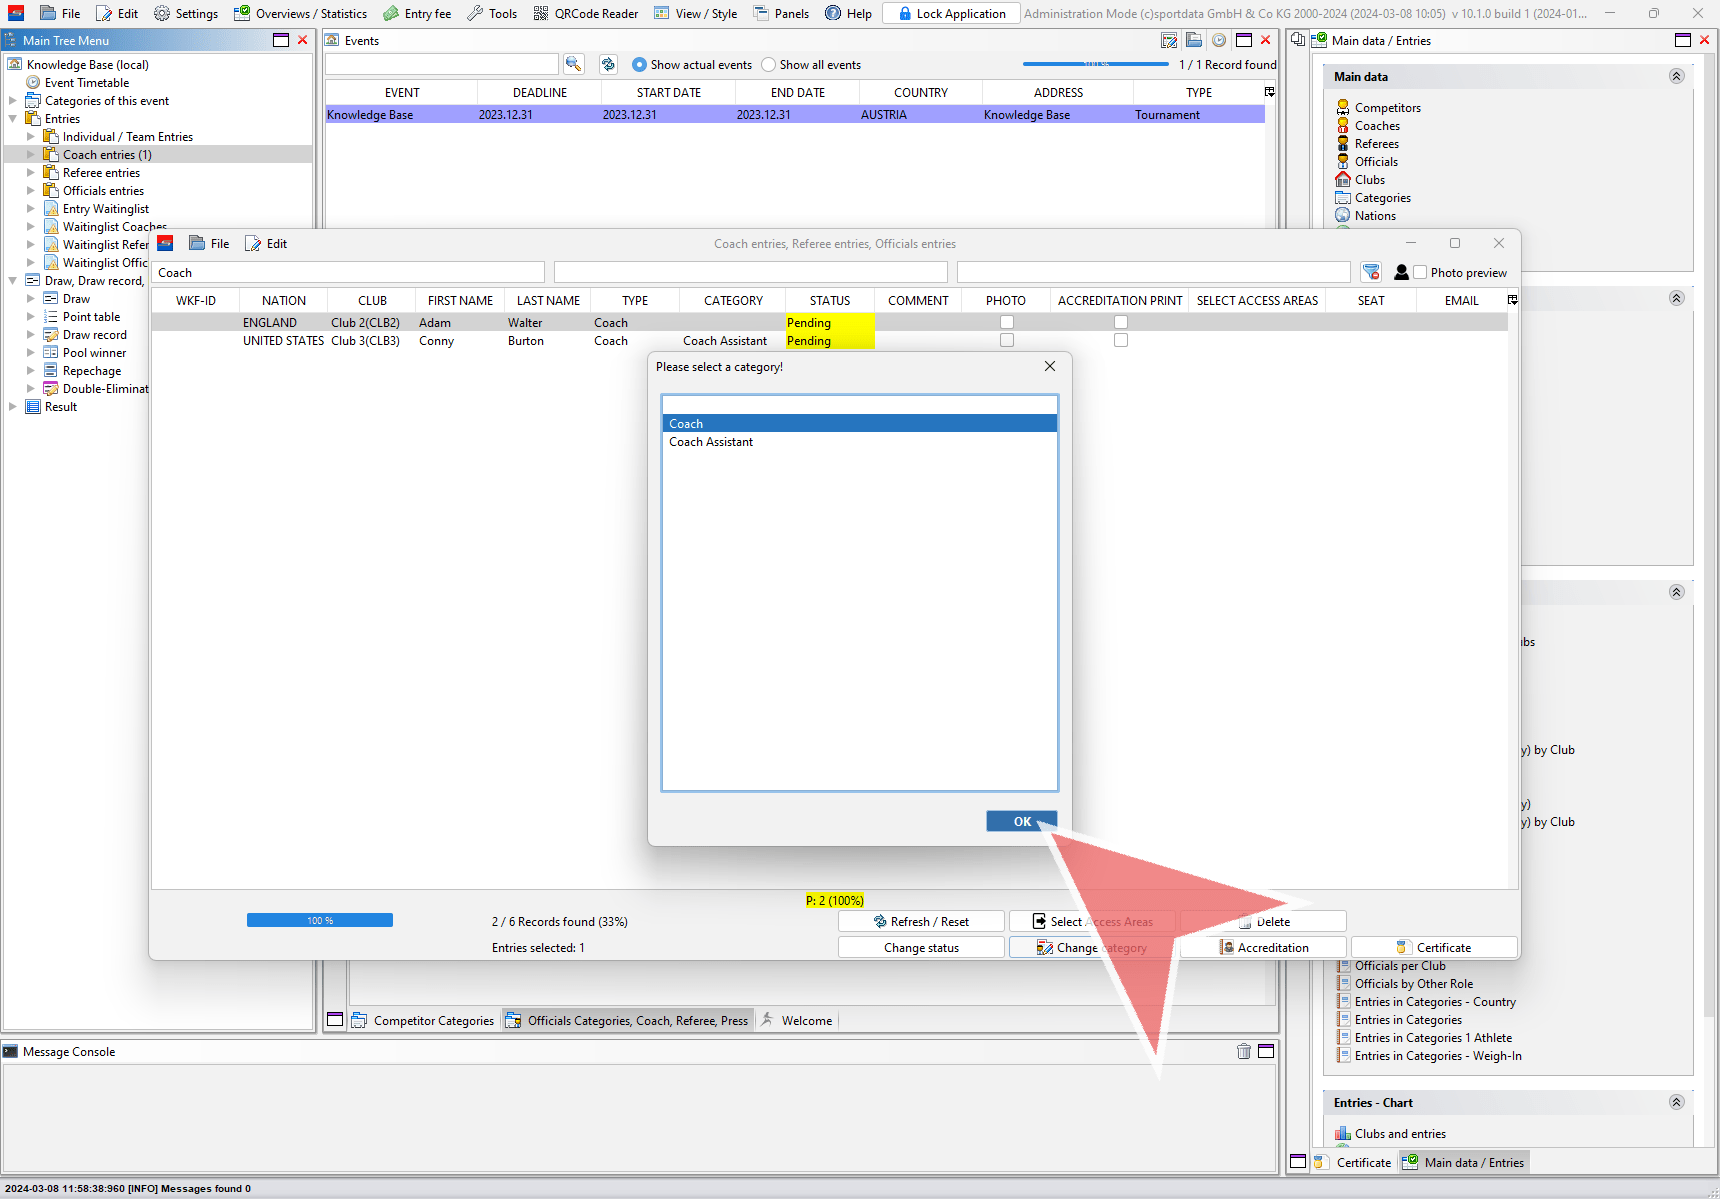Viewport: 1720px width, 1200px height.
Task: Click the search magnifier icon in Events panel
Action: (573, 64)
